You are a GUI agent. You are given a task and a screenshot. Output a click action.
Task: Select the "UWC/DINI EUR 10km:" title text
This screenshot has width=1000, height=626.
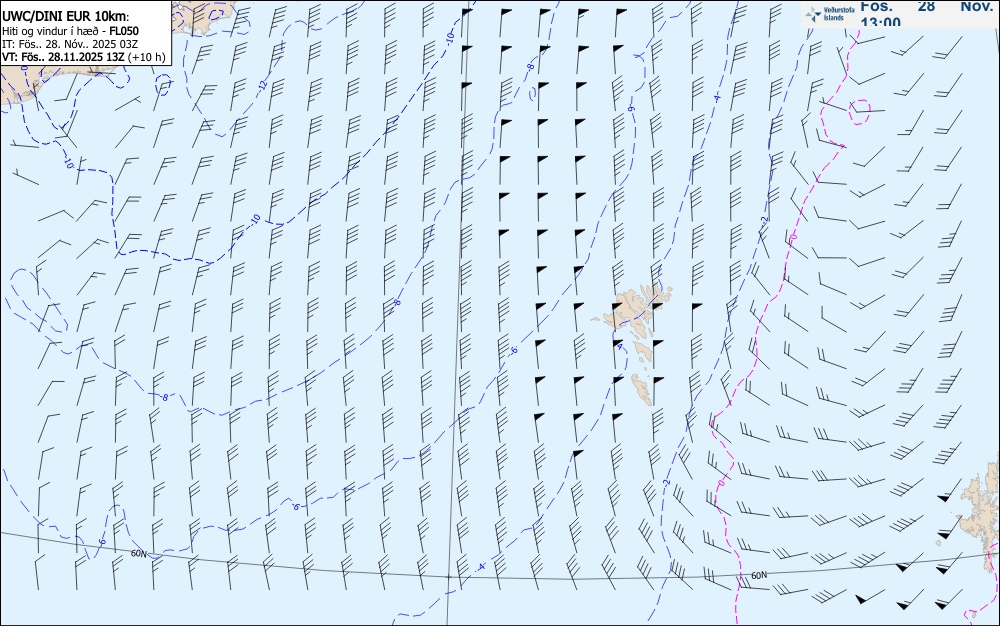pos(66,17)
